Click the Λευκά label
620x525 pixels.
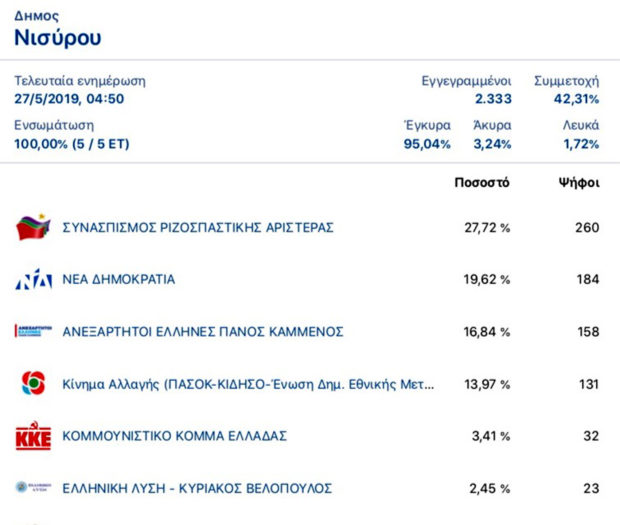click(x=581, y=125)
